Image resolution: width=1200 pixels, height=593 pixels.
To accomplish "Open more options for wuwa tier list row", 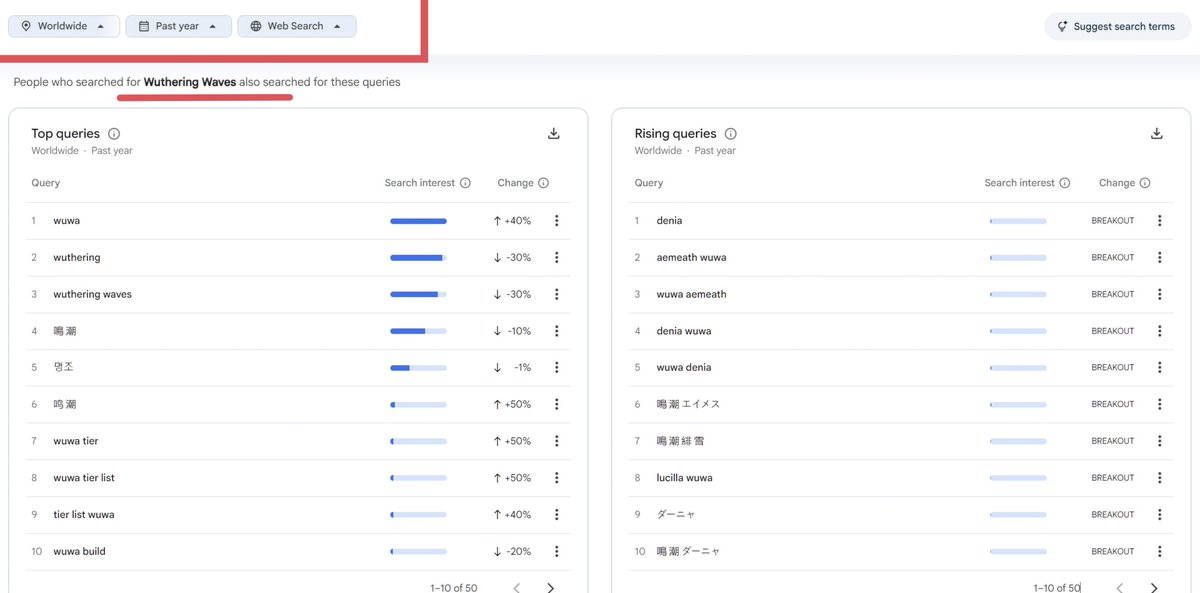I will [x=557, y=478].
